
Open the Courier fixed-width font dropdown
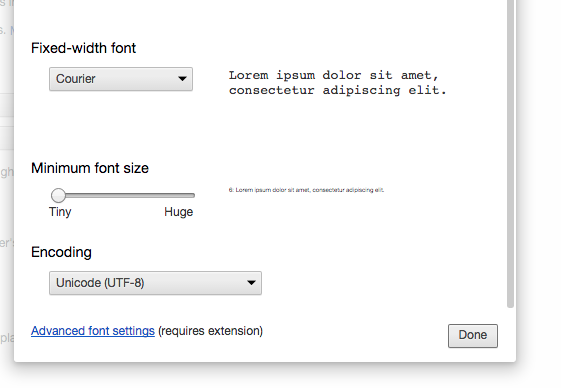click(121, 79)
